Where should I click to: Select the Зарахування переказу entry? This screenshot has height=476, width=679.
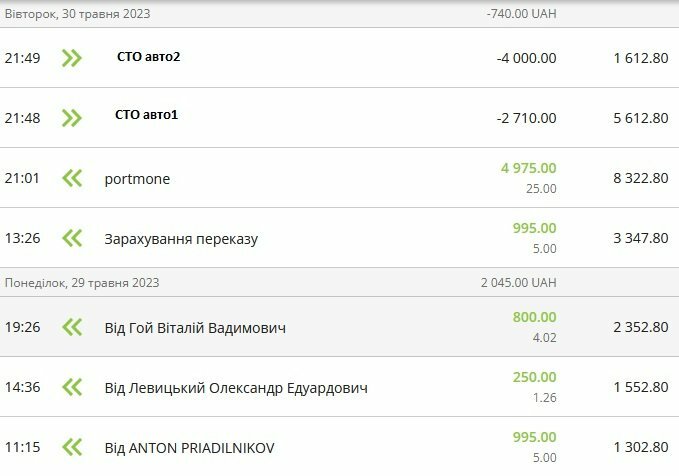[181, 239]
